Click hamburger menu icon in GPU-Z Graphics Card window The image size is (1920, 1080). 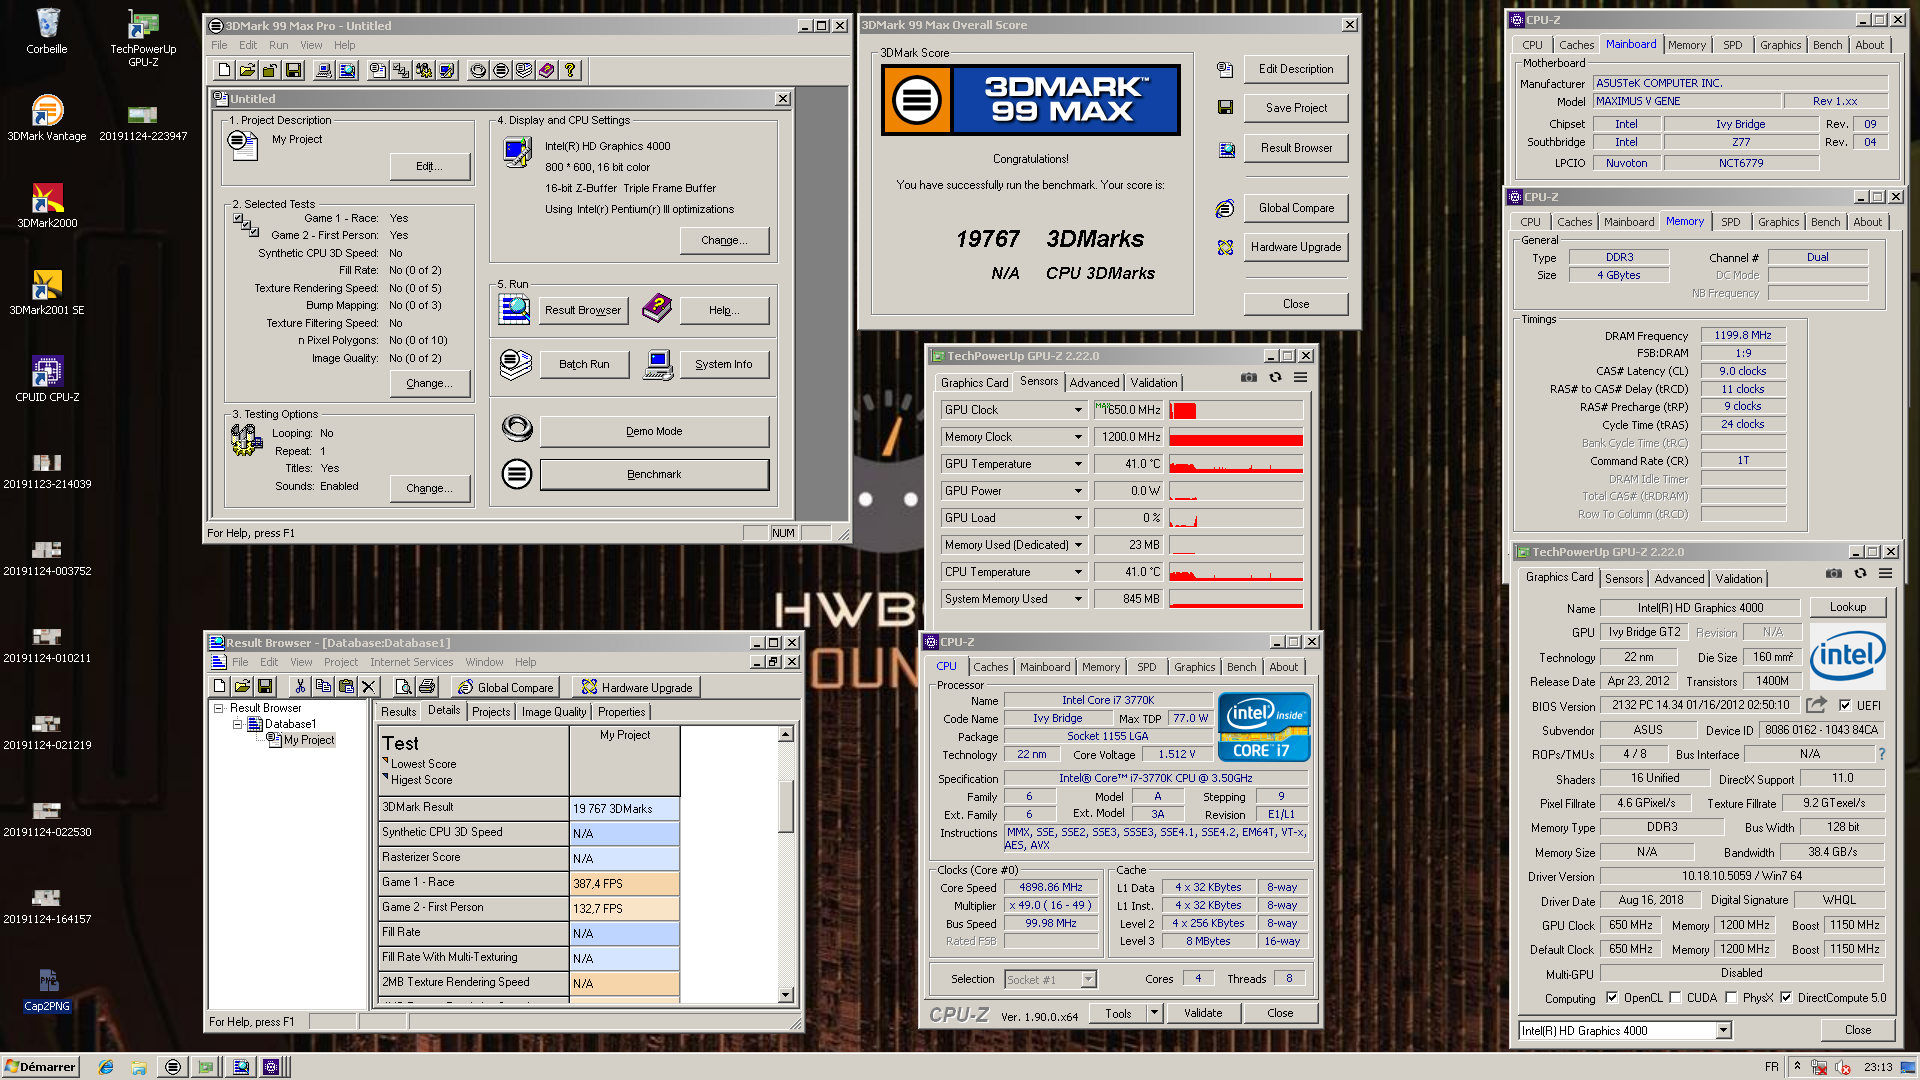point(1885,573)
